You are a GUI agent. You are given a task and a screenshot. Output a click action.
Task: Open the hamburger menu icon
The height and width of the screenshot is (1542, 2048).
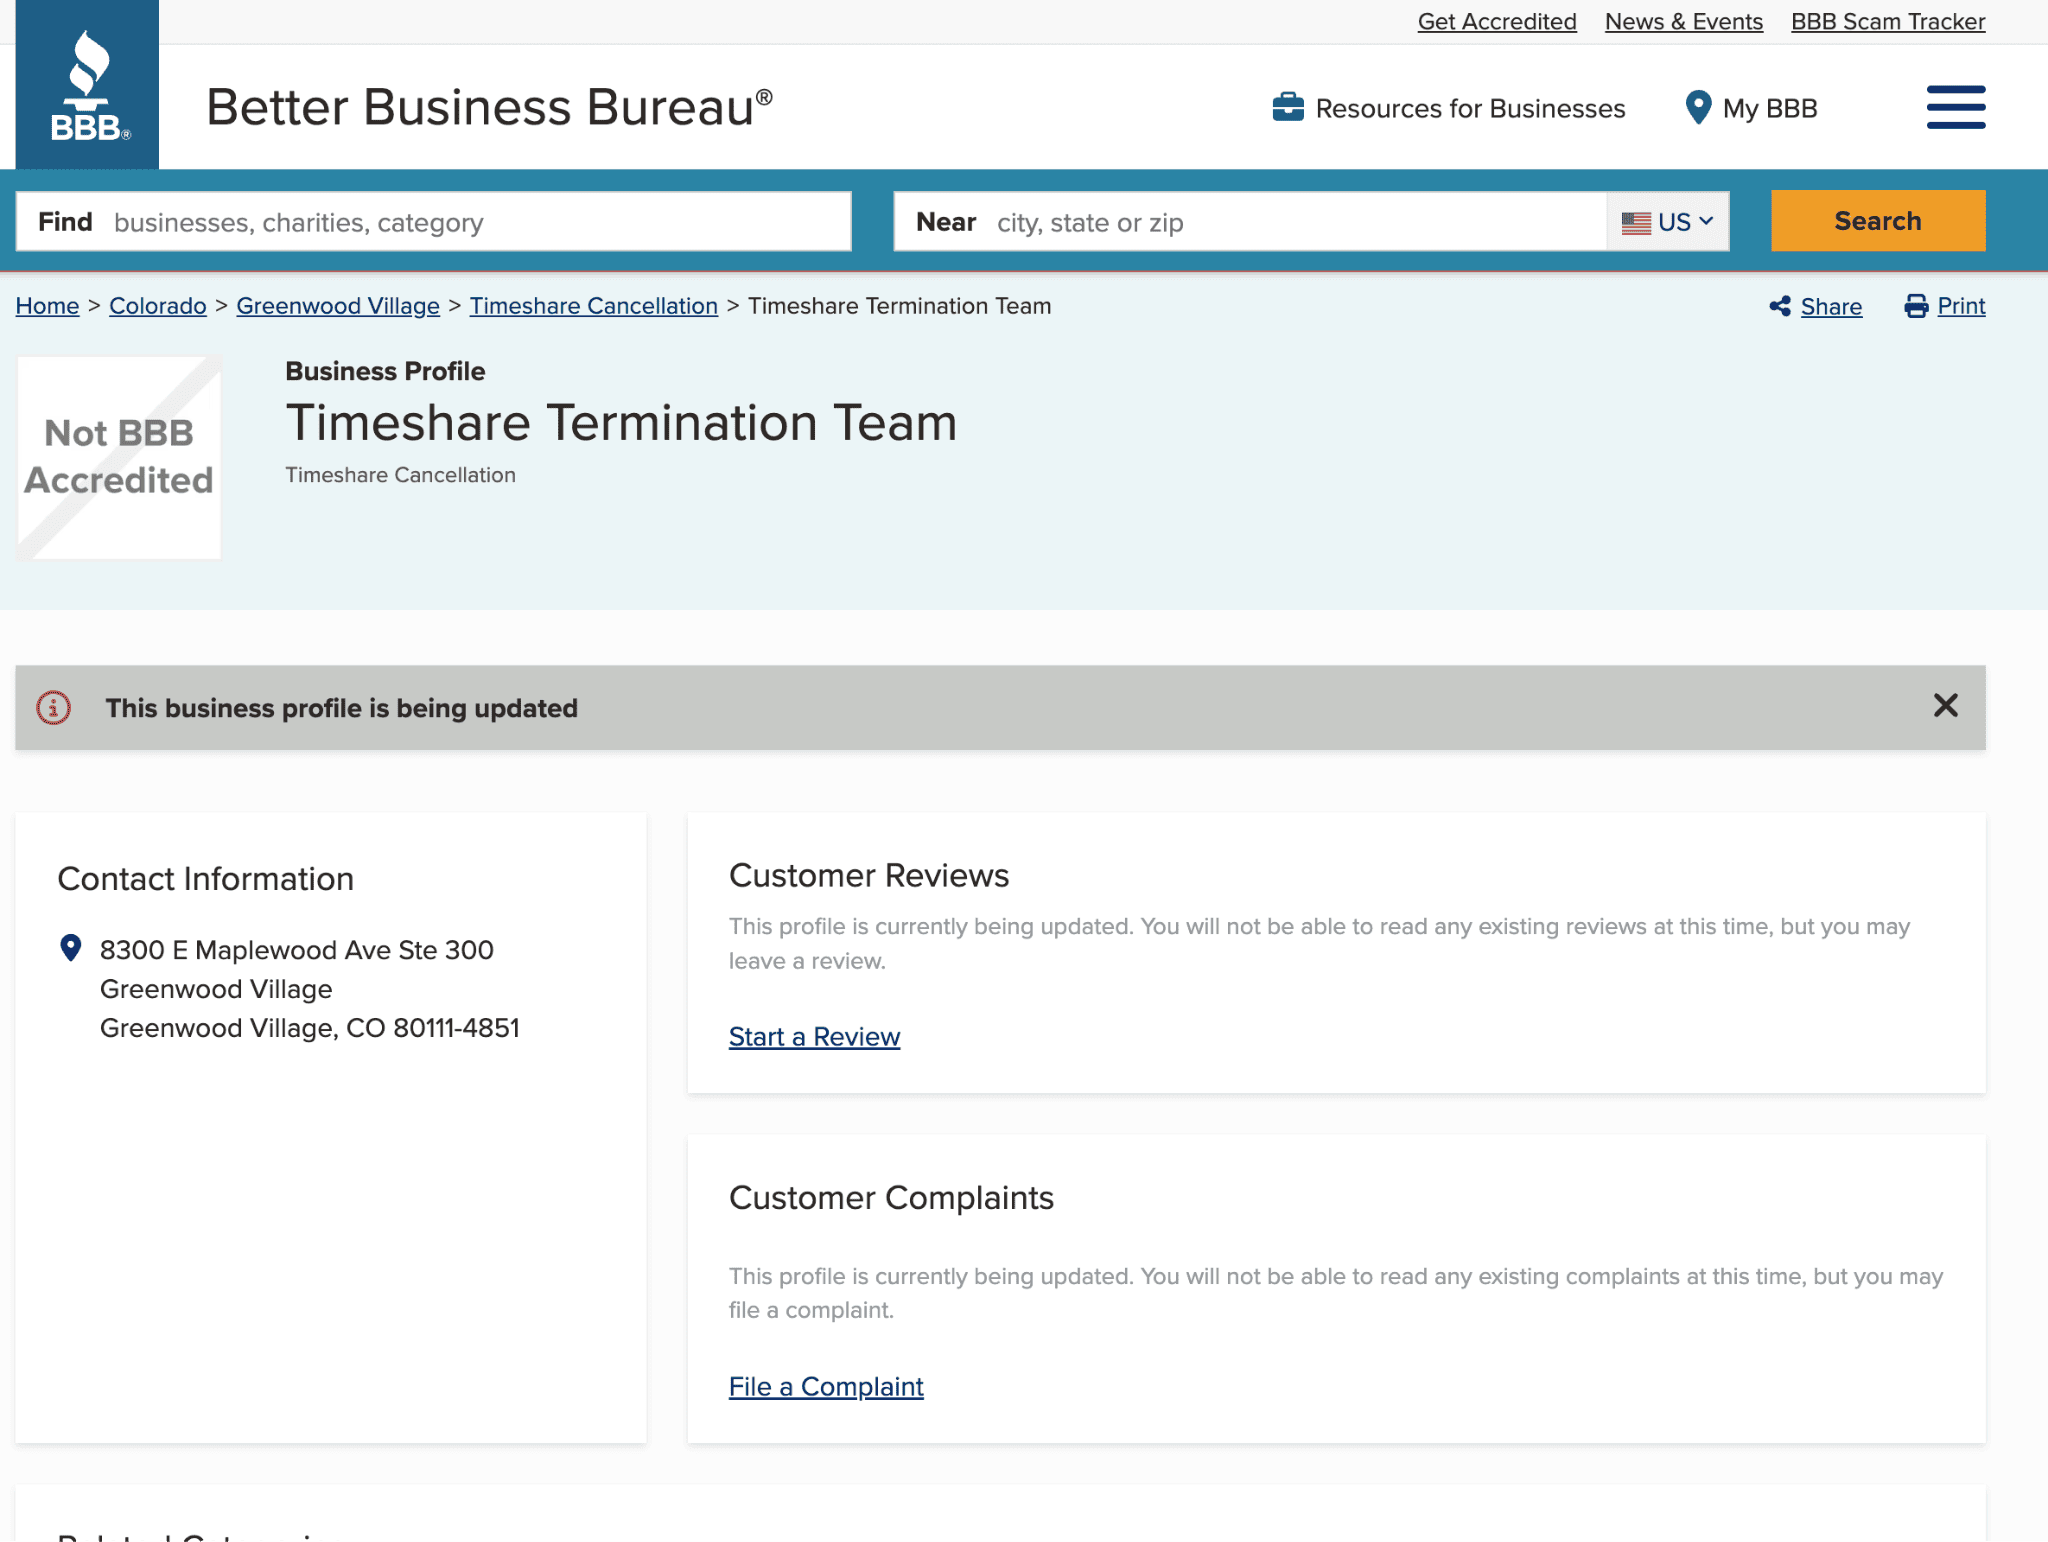pos(1955,107)
